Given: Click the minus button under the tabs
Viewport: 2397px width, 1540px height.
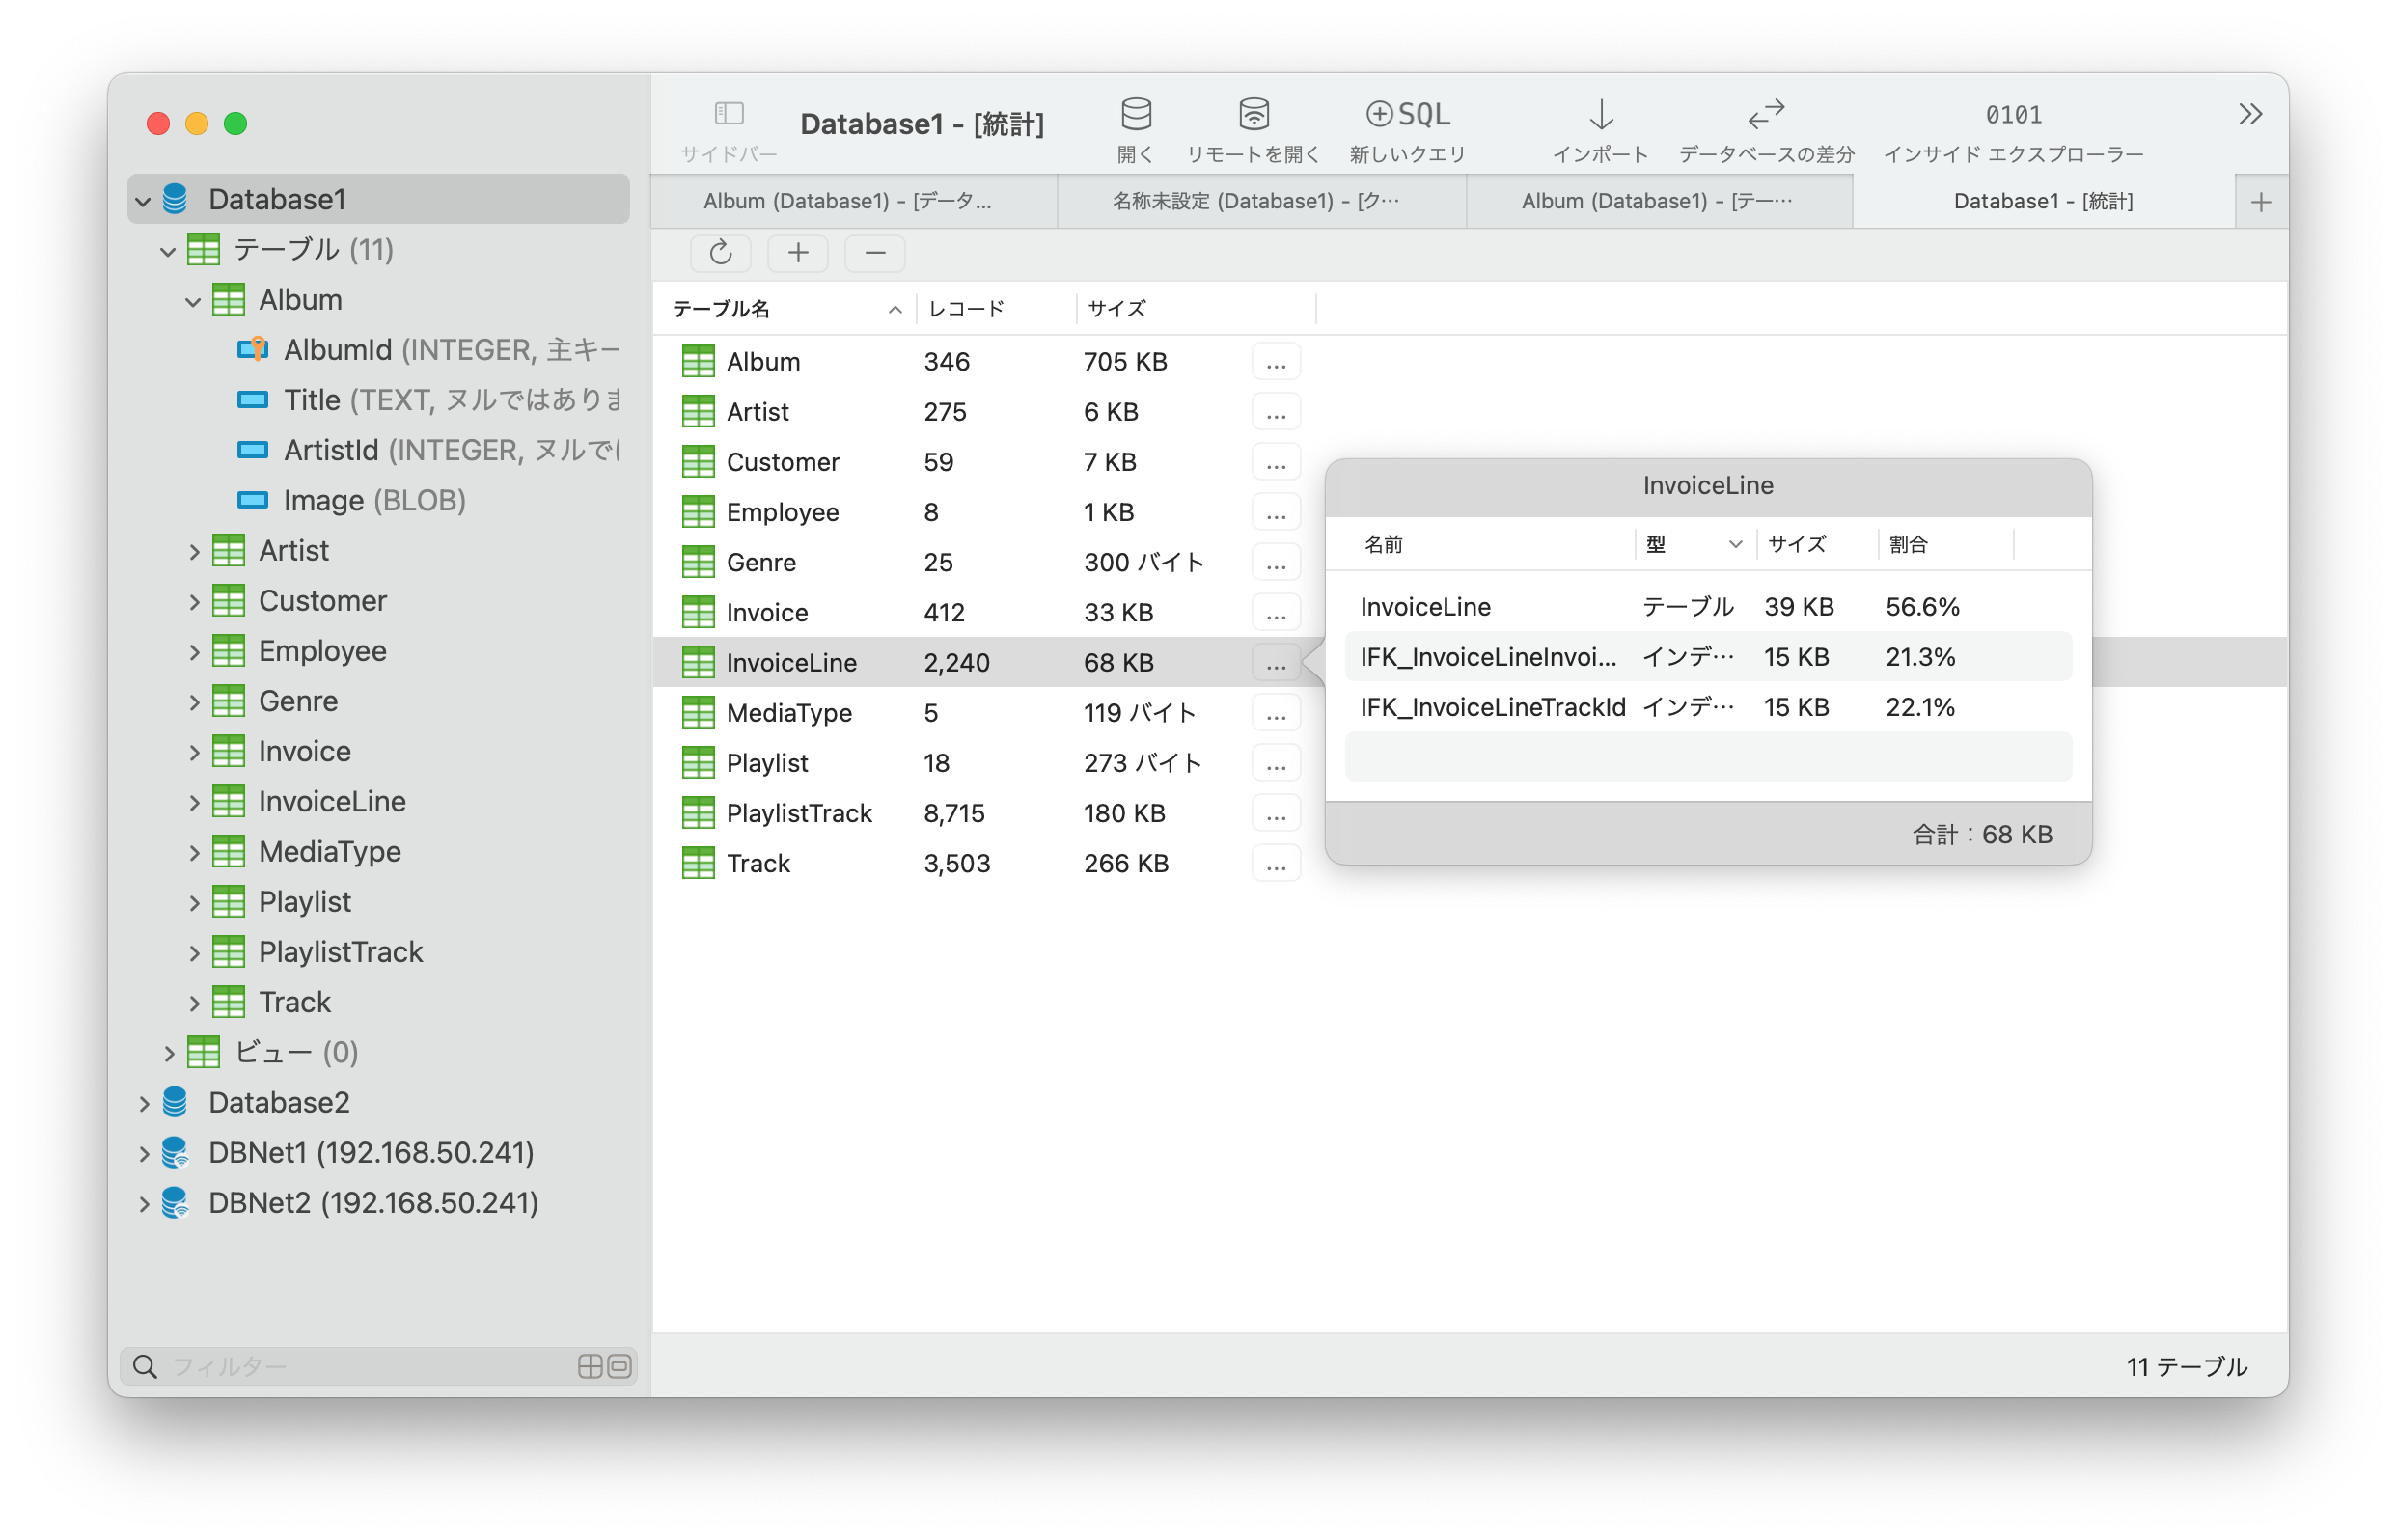Looking at the screenshot, I should (x=875, y=253).
